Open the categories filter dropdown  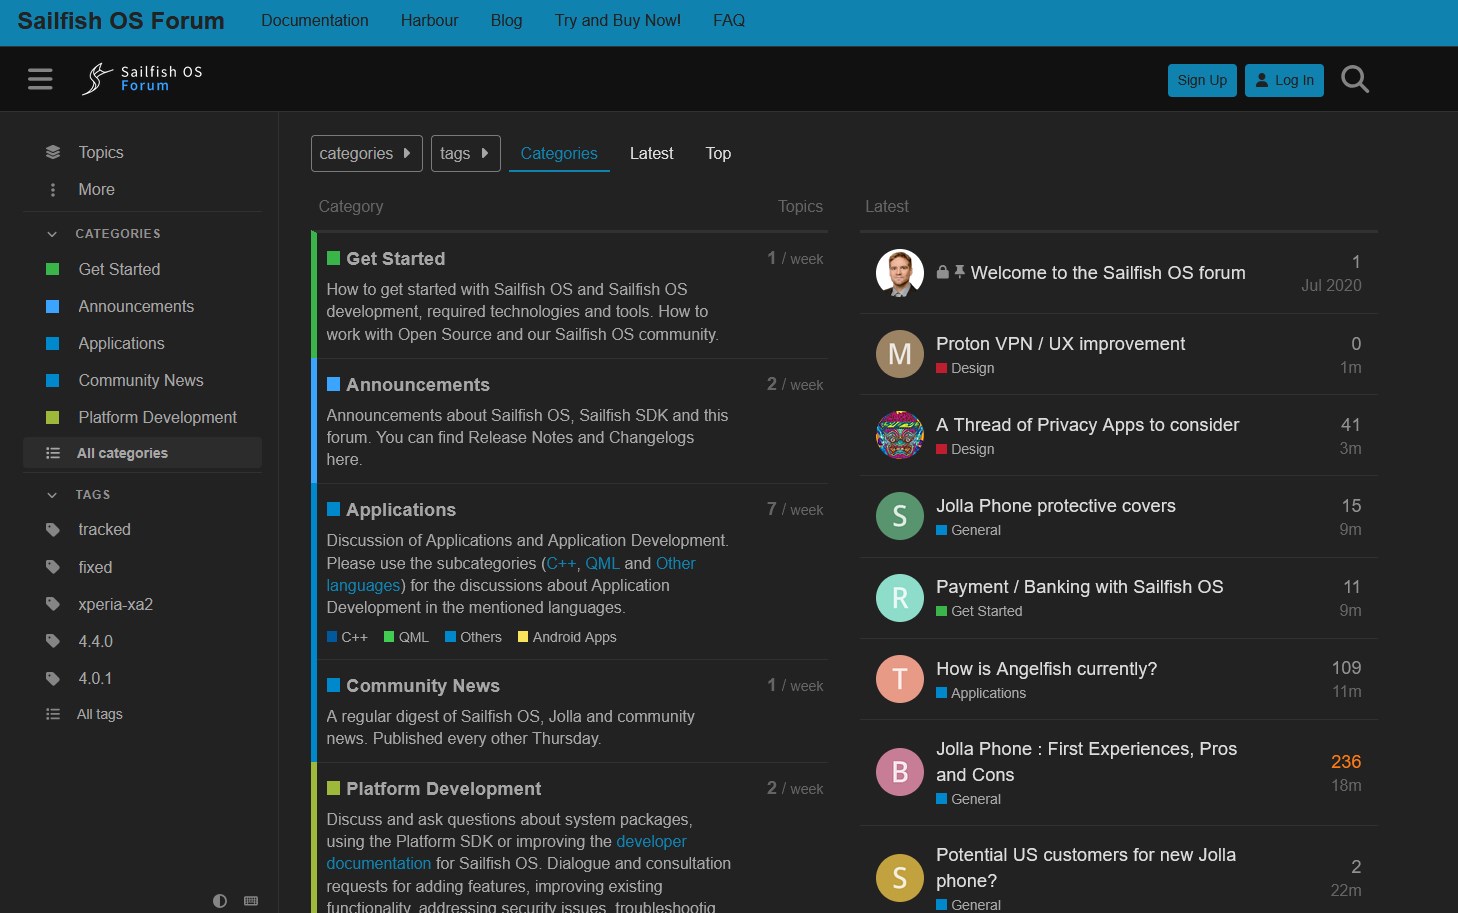(x=366, y=153)
